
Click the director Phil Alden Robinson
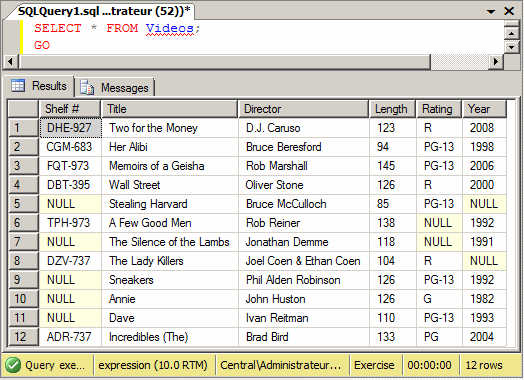point(293,280)
